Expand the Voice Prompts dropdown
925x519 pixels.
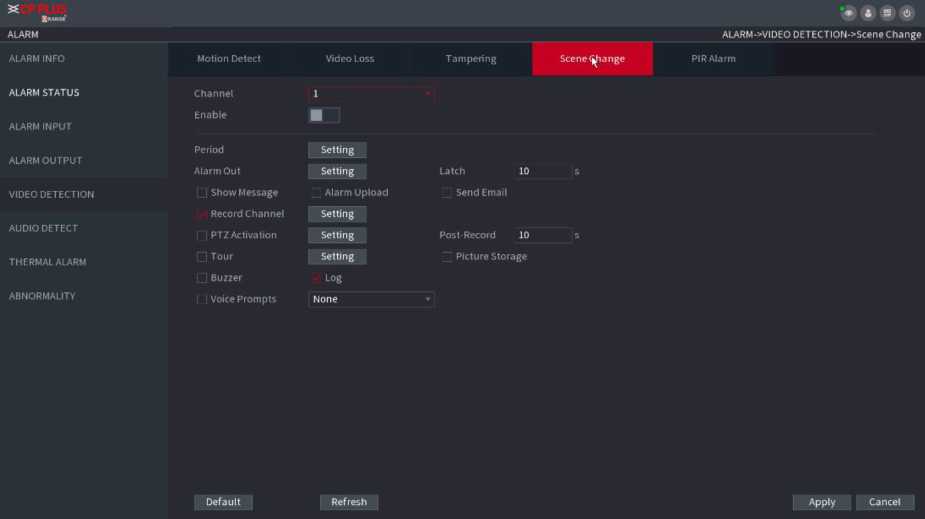point(370,299)
